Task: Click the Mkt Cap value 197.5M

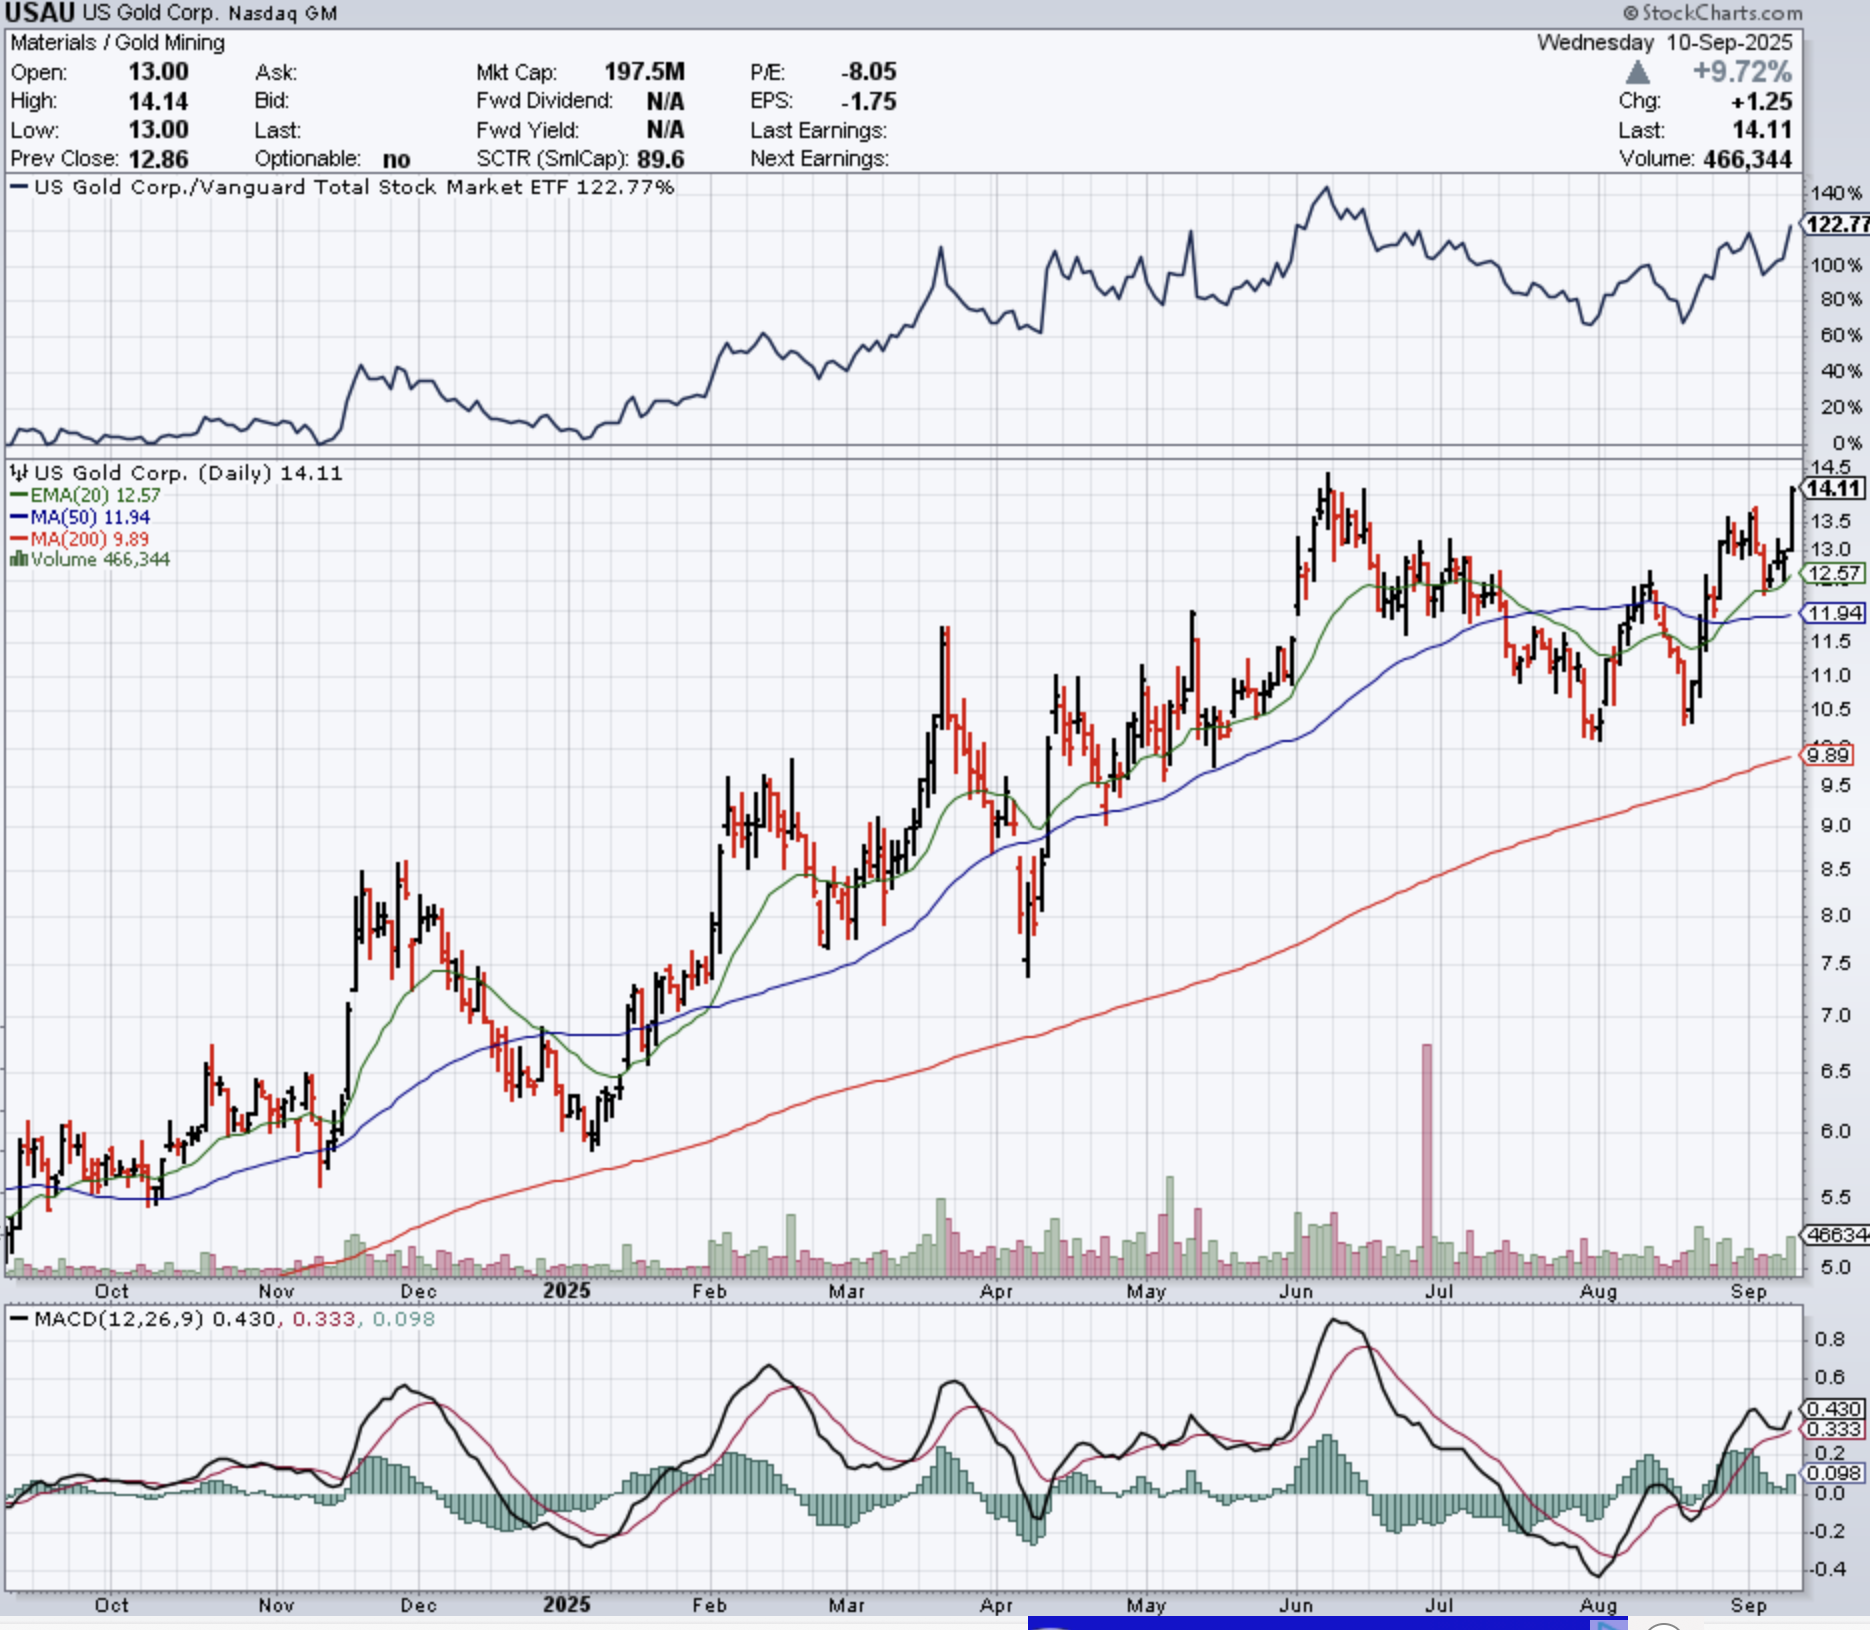Action: [644, 72]
